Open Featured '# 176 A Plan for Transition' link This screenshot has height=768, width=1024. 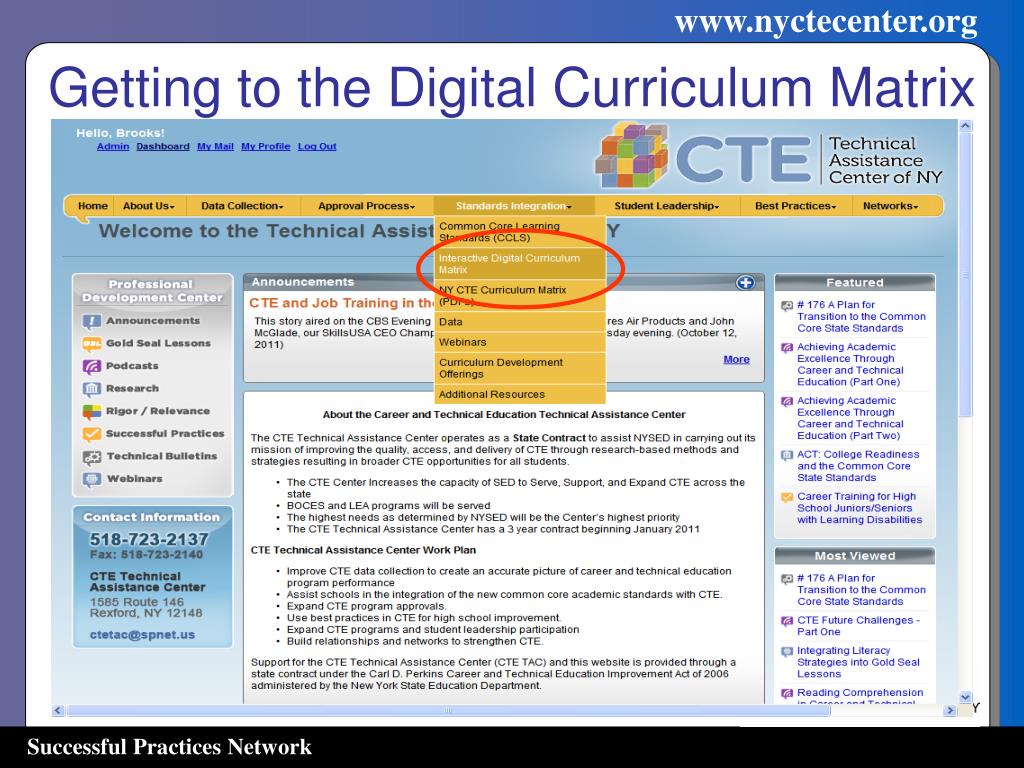click(x=861, y=317)
